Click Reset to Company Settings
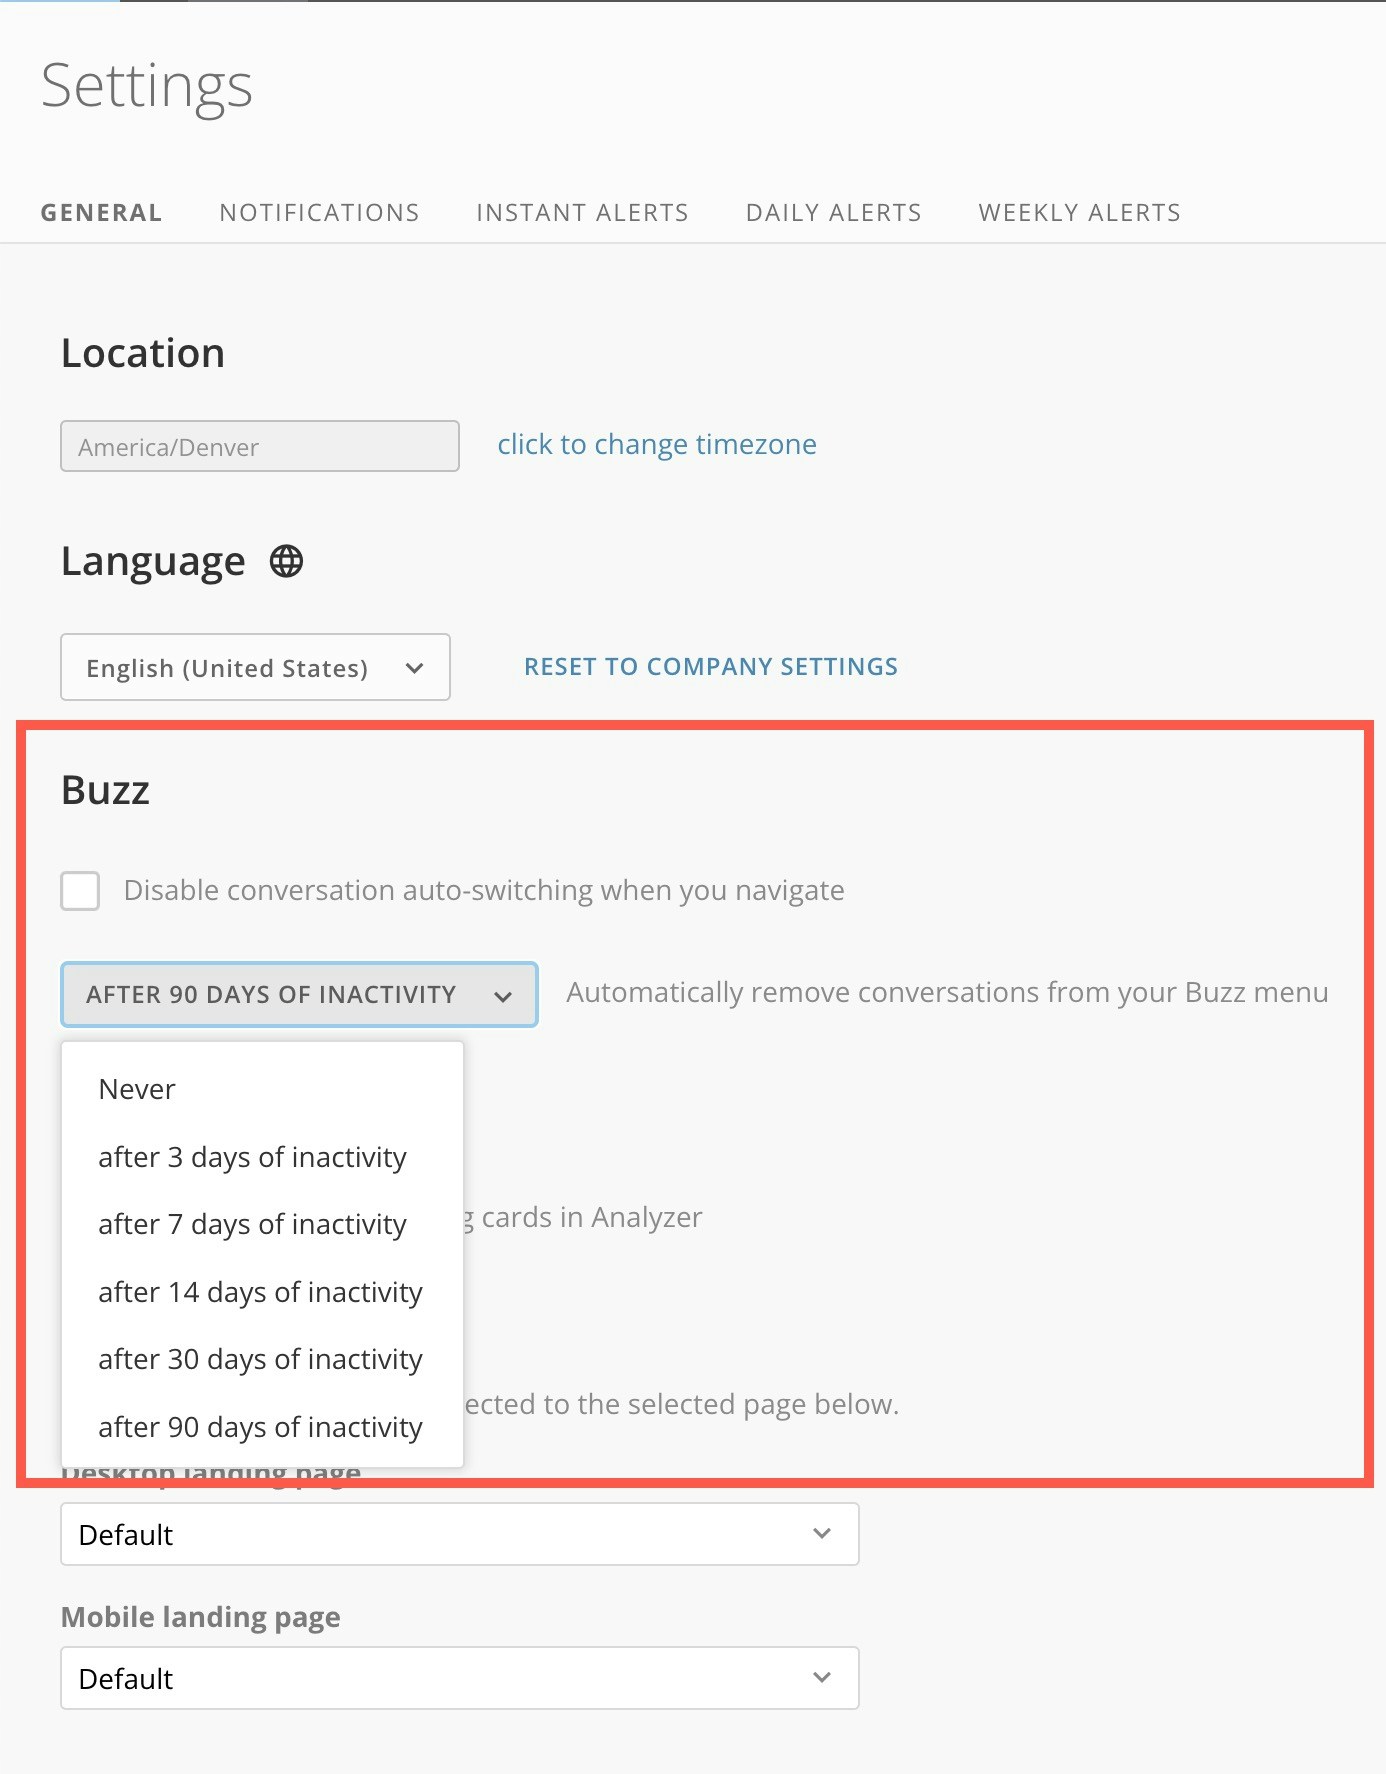This screenshot has height=1774, width=1386. click(x=711, y=667)
